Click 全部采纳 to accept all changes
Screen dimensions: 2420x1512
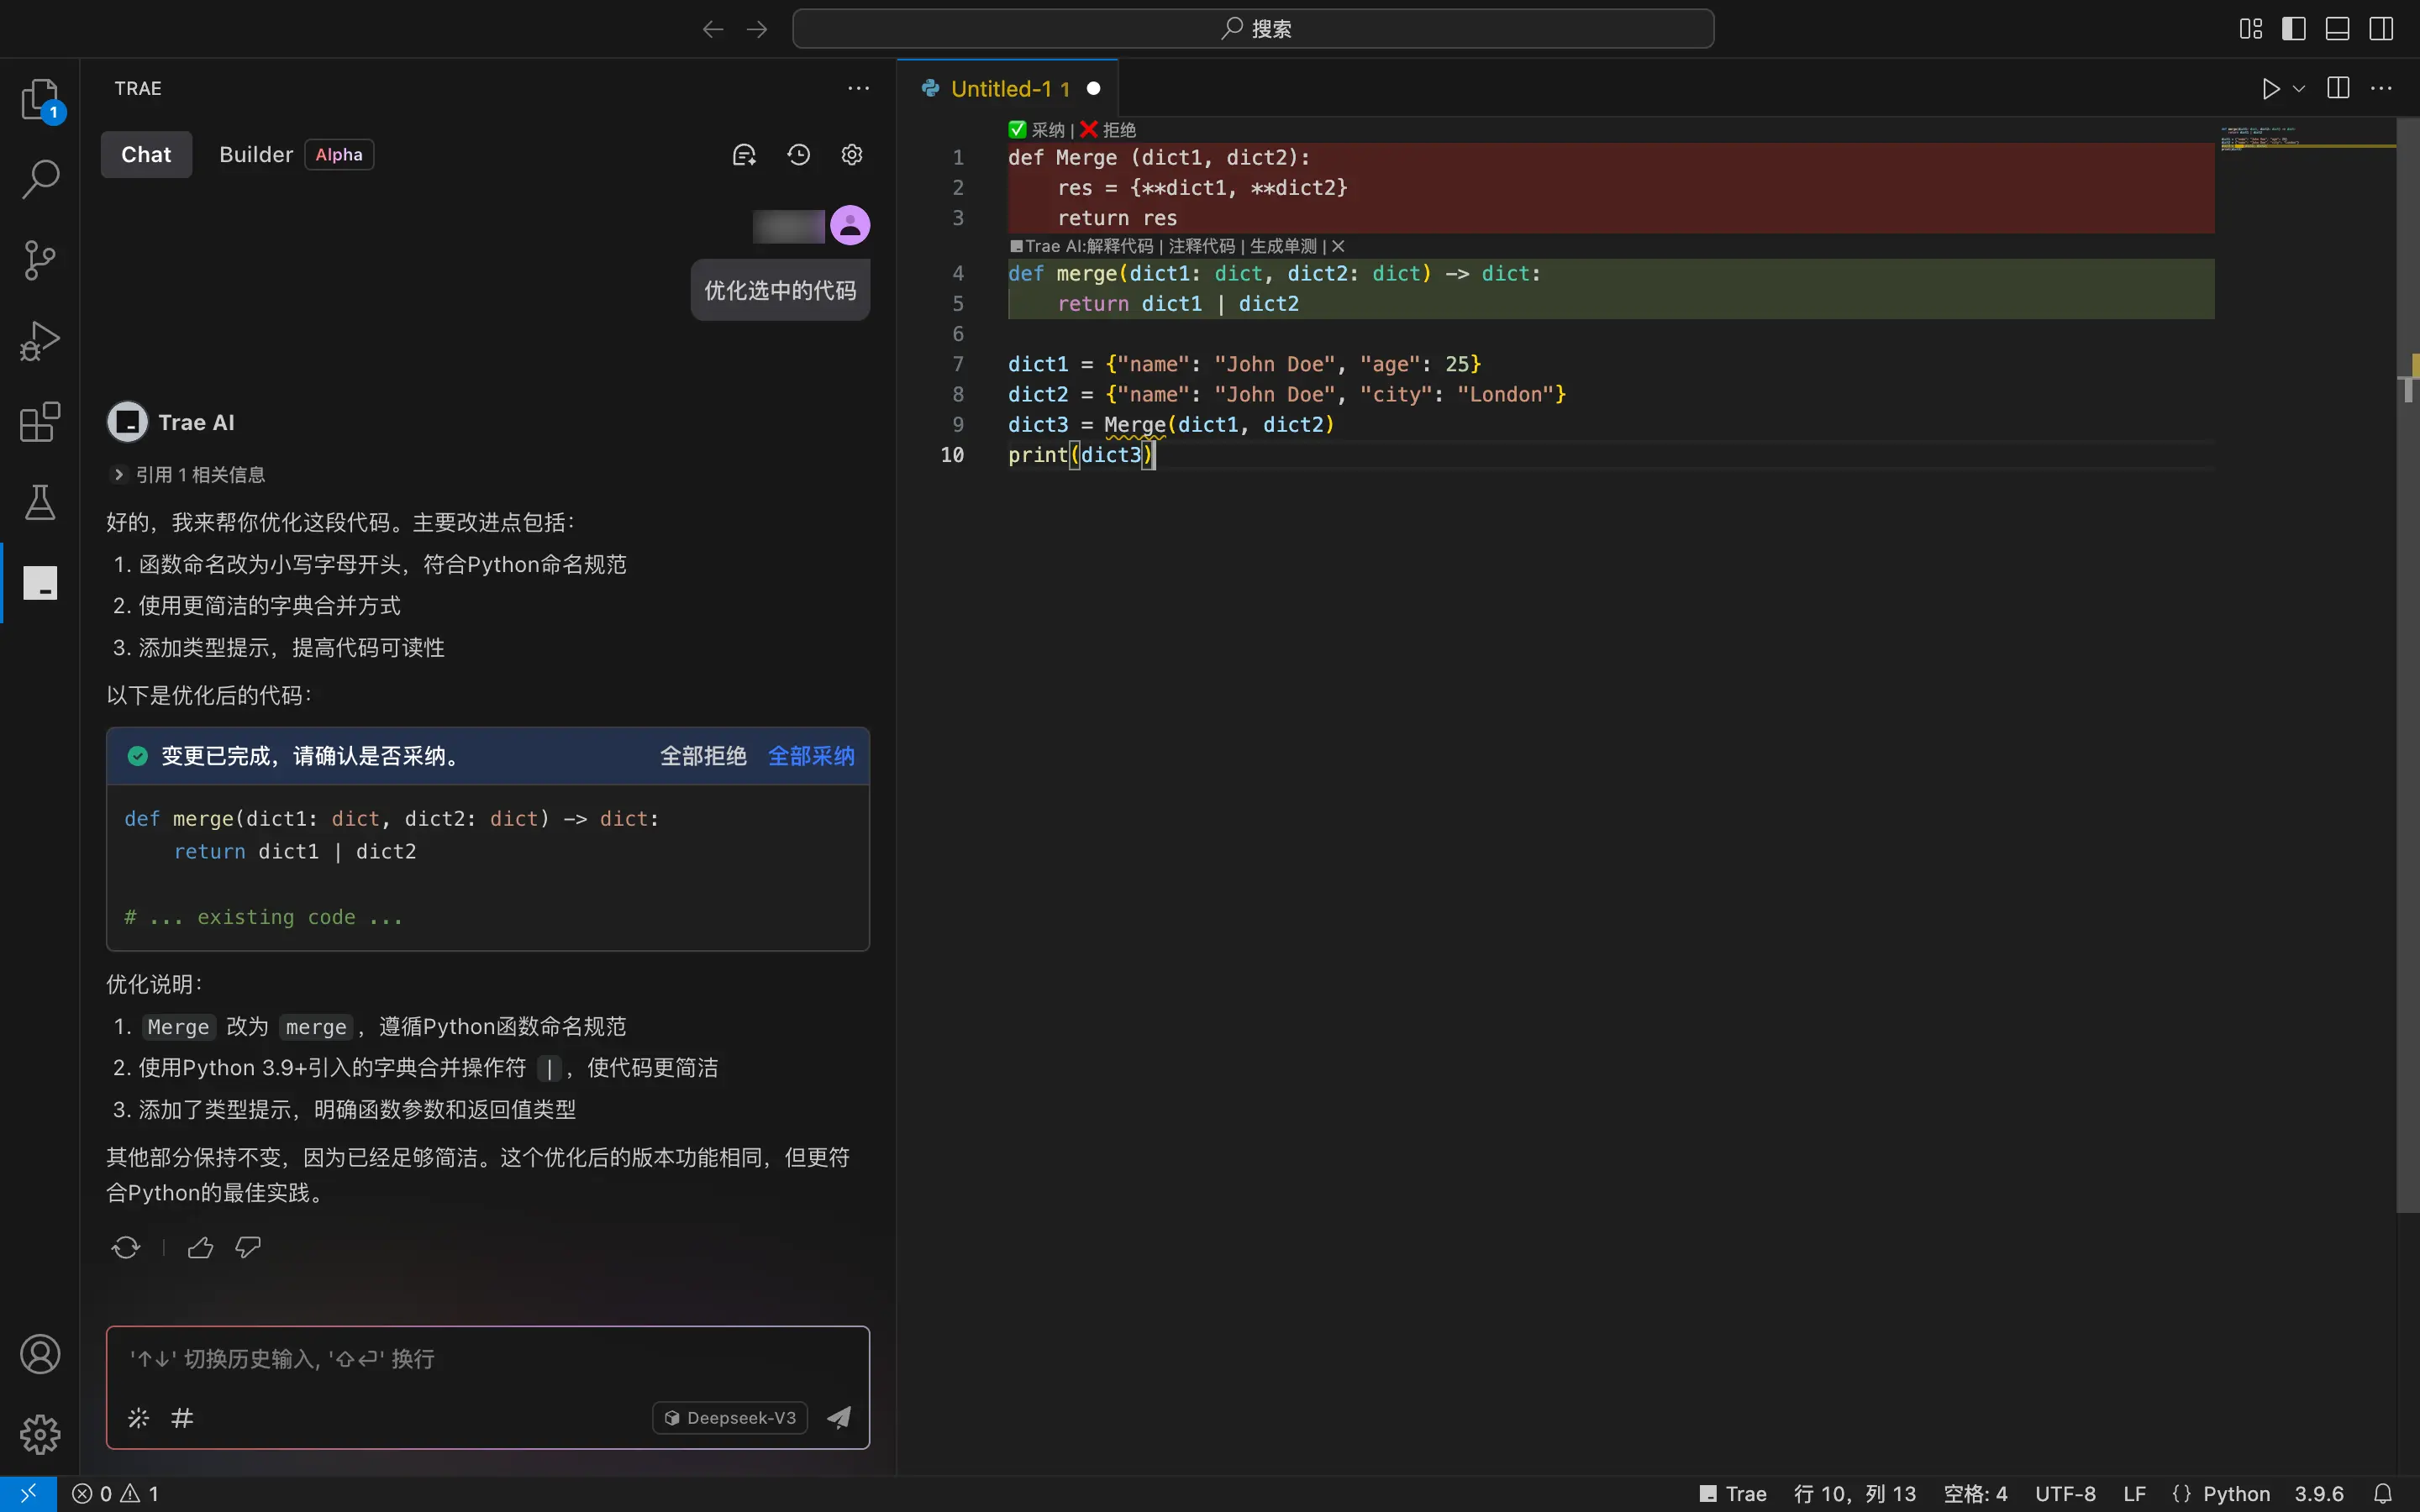coord(811,756)
